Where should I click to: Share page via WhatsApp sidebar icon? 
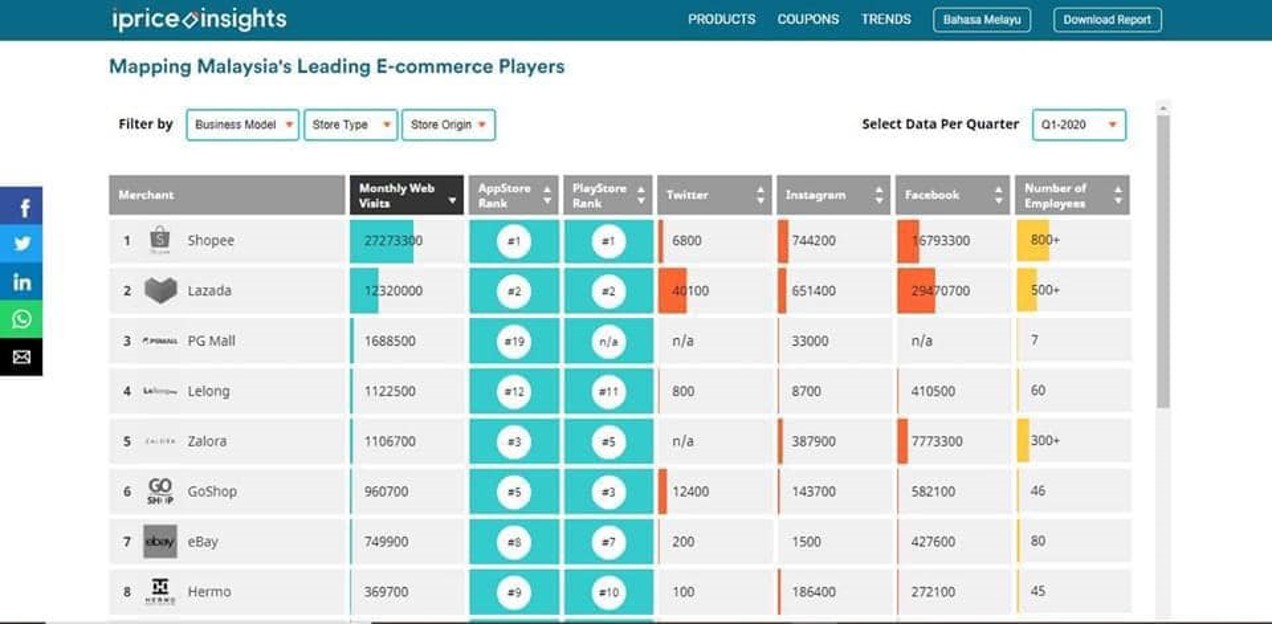21,320
